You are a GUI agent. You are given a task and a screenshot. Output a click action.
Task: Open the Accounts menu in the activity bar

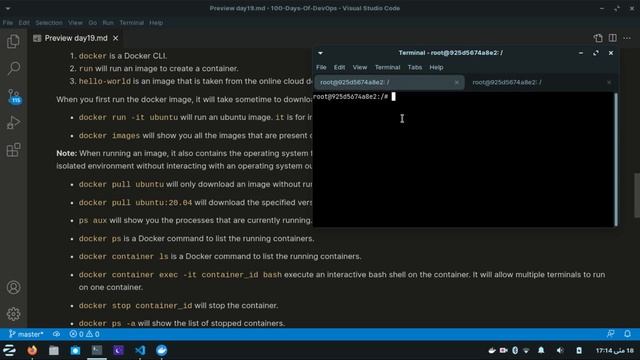[x=13, y=287]
